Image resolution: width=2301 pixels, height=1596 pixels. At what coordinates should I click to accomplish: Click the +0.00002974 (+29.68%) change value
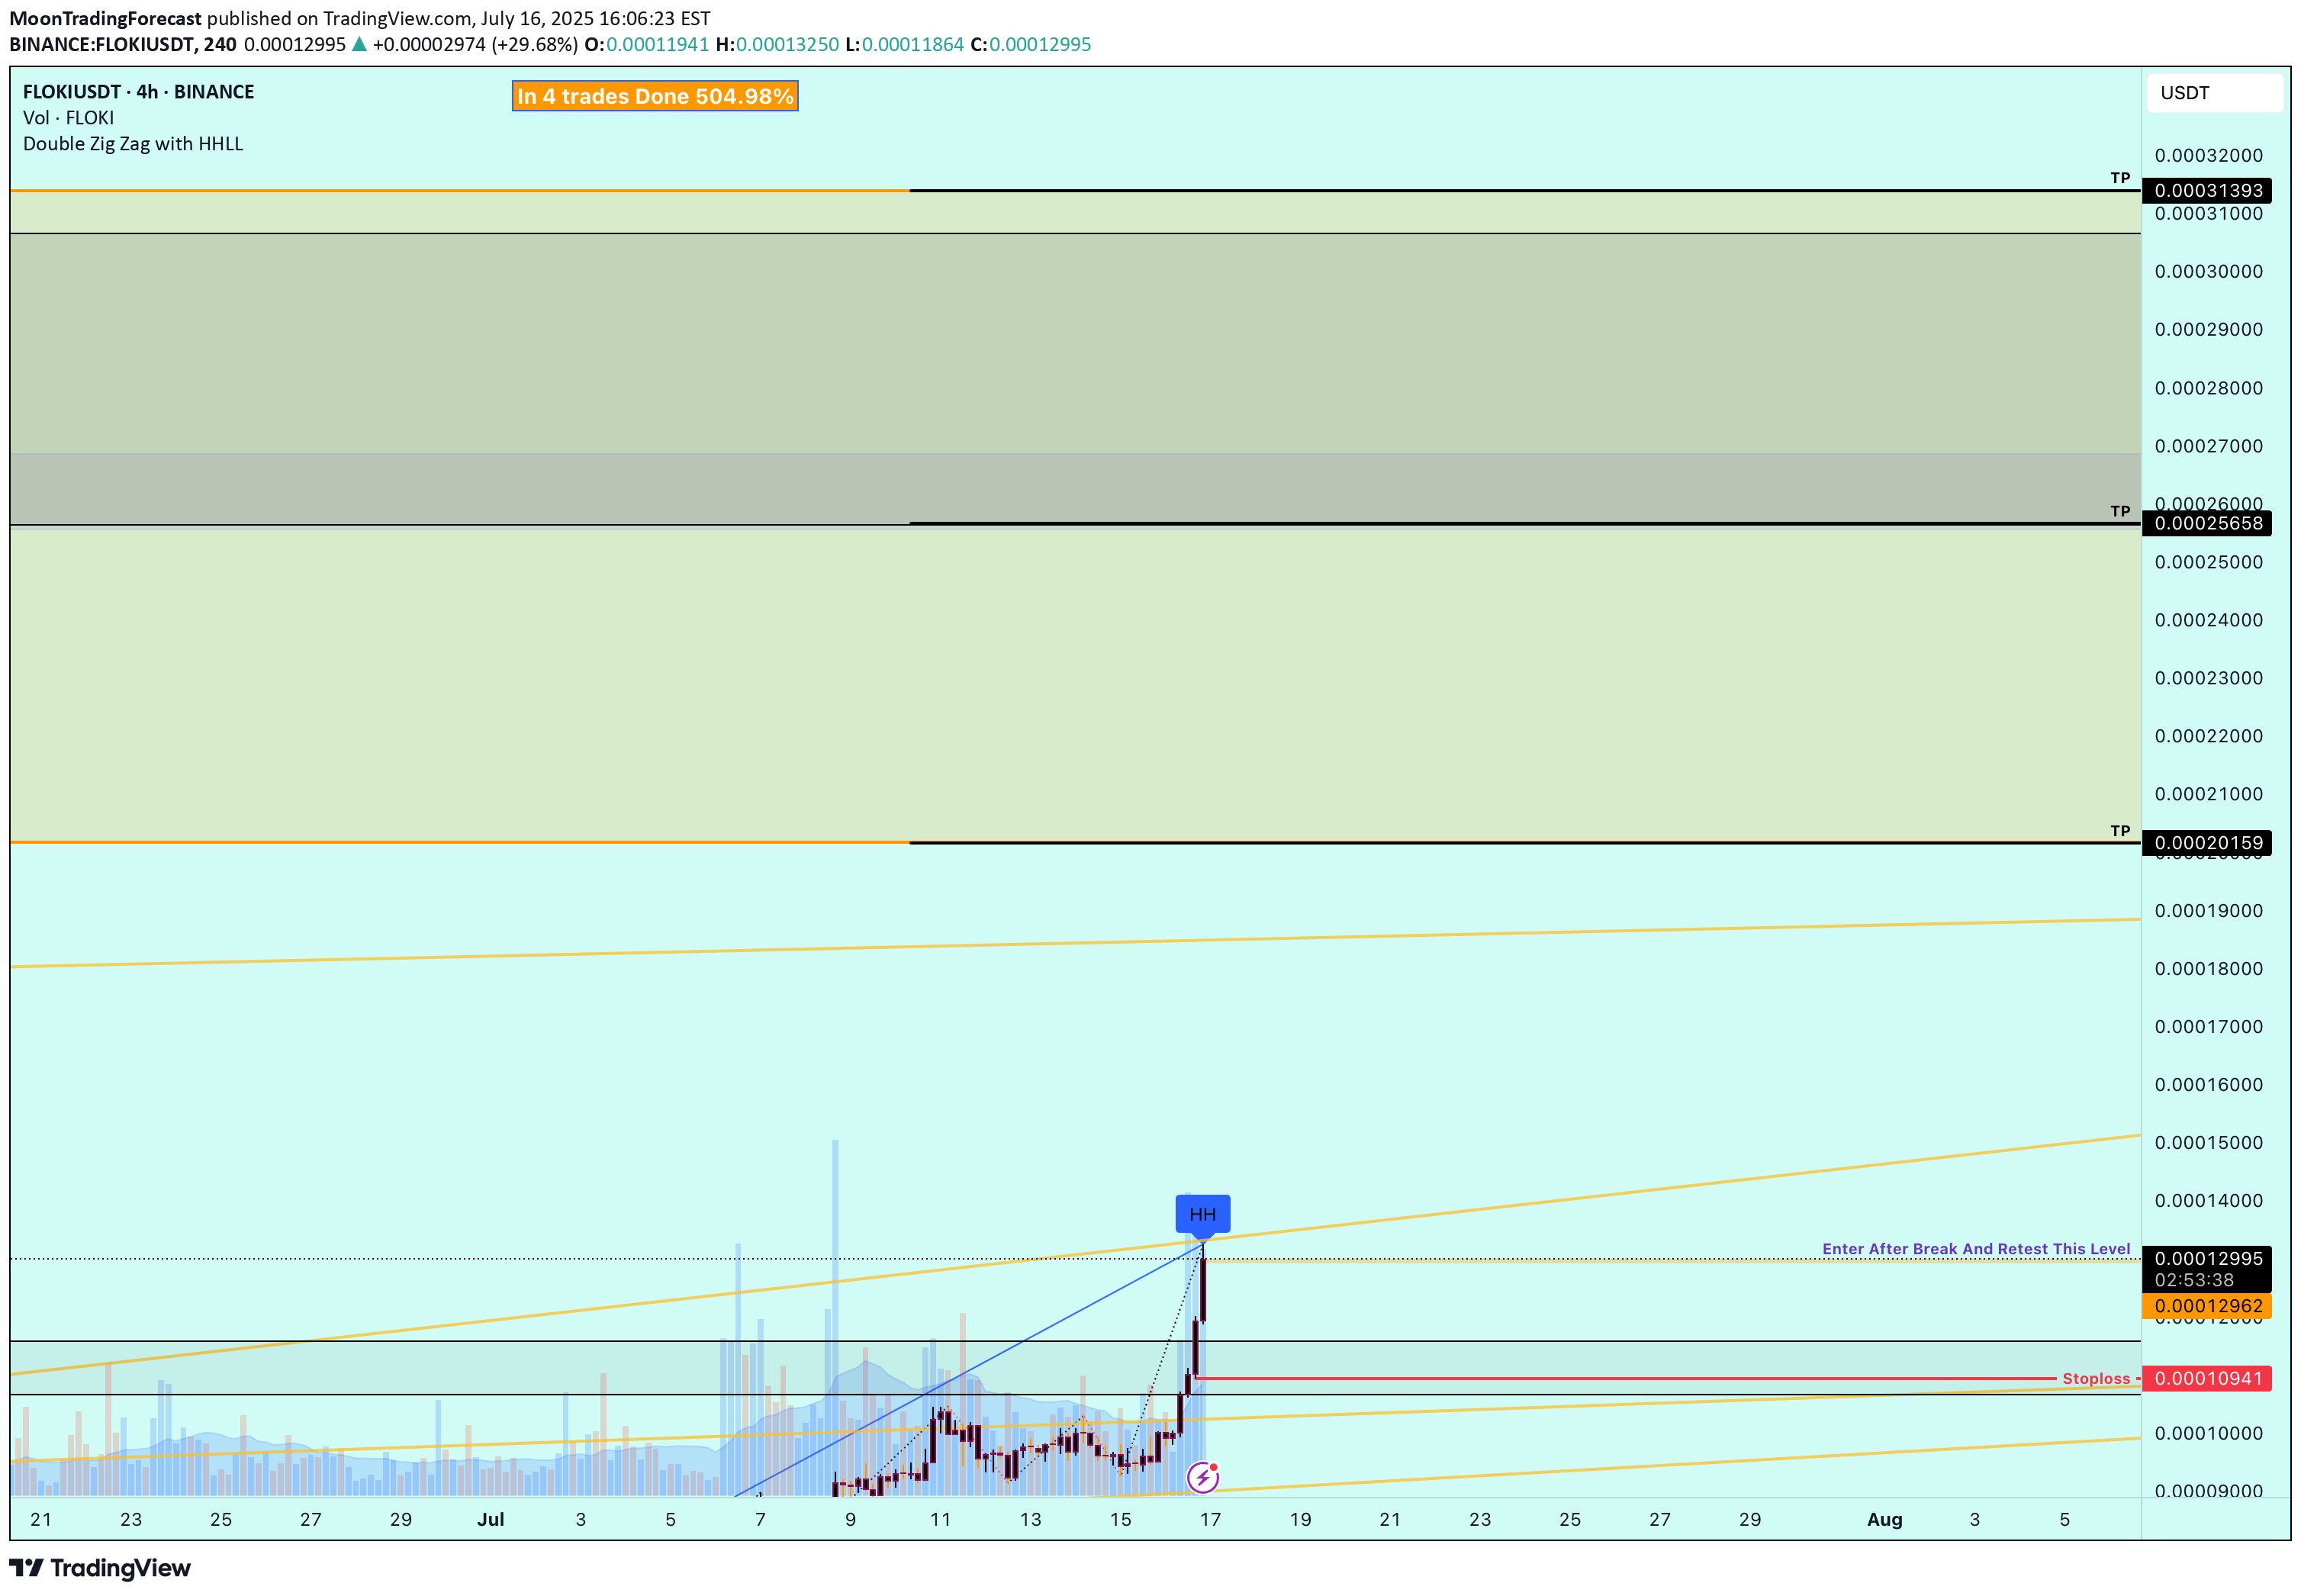tap(475, 44)
